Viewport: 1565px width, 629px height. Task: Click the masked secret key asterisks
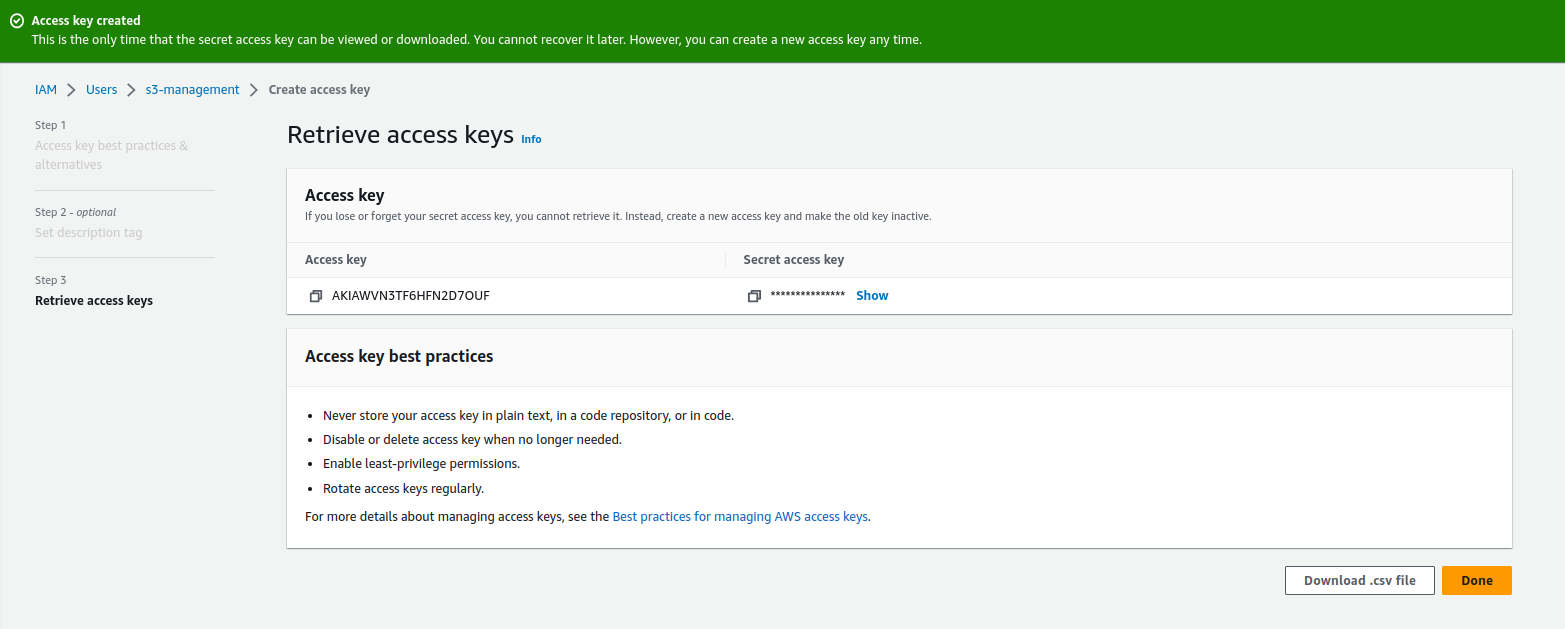807,296
